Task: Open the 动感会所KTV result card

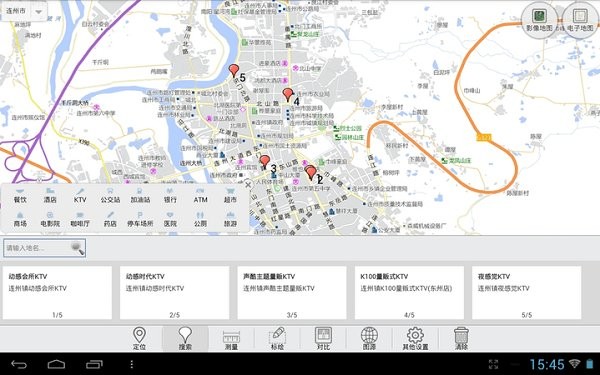Action: click(57, 293)
